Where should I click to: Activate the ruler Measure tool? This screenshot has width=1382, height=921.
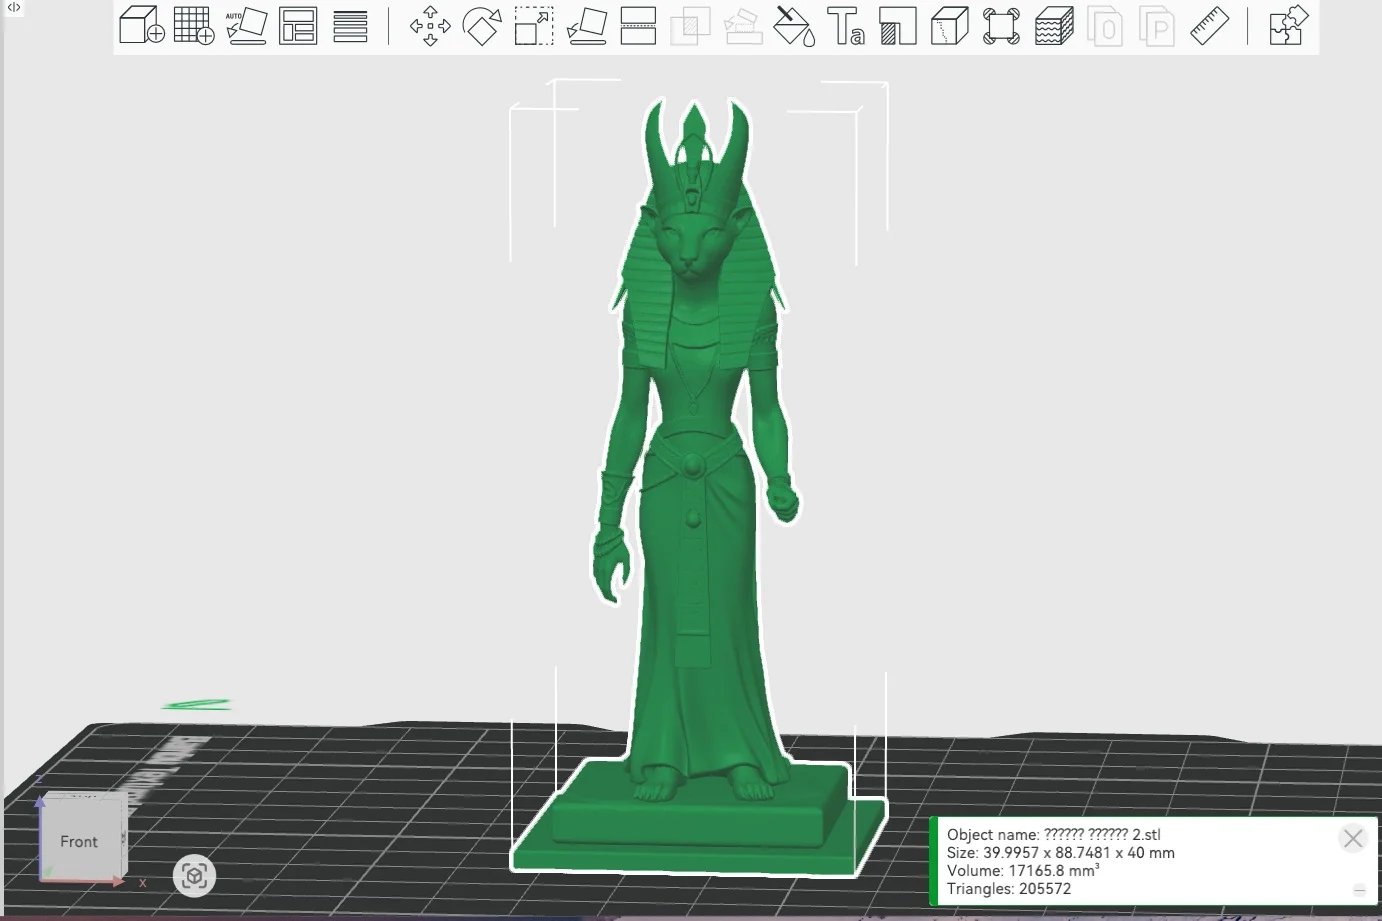[x=1209, y=26]
